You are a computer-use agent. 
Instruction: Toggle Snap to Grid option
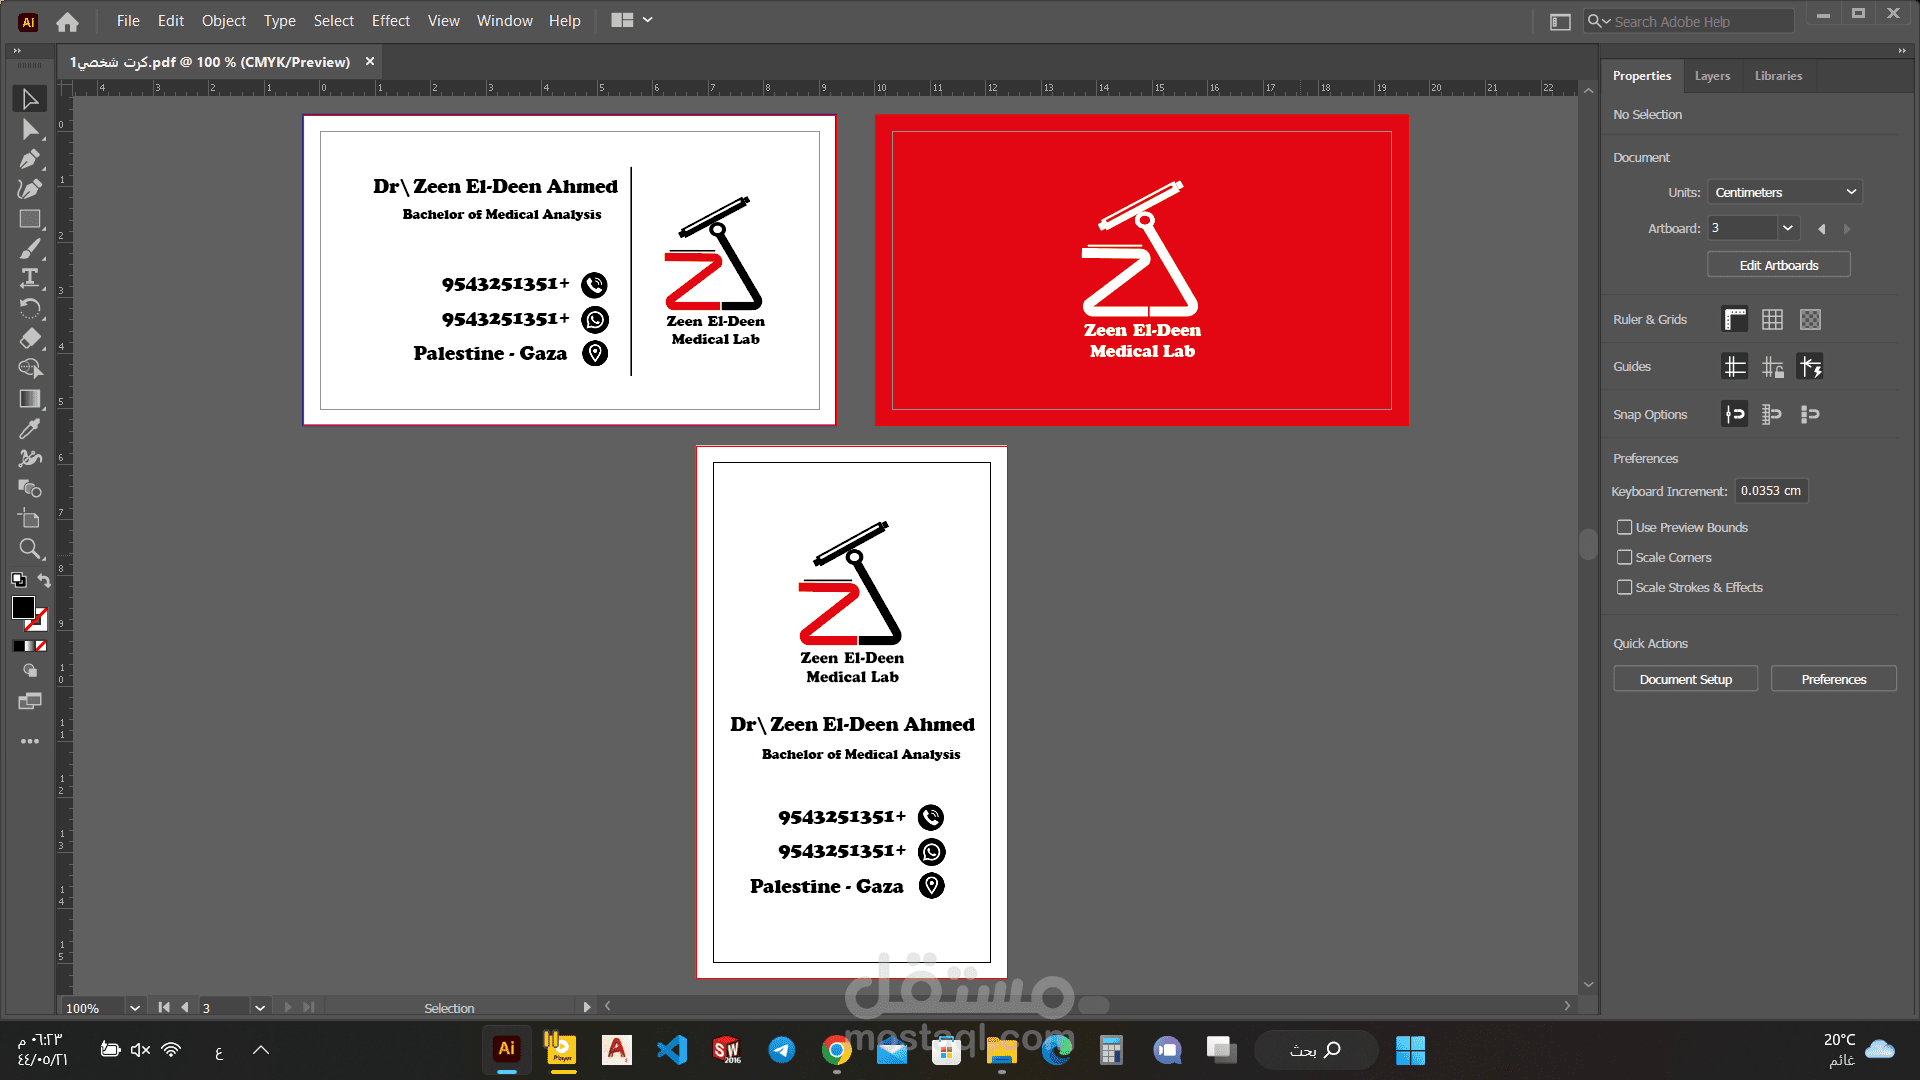tap(1772, 414)
